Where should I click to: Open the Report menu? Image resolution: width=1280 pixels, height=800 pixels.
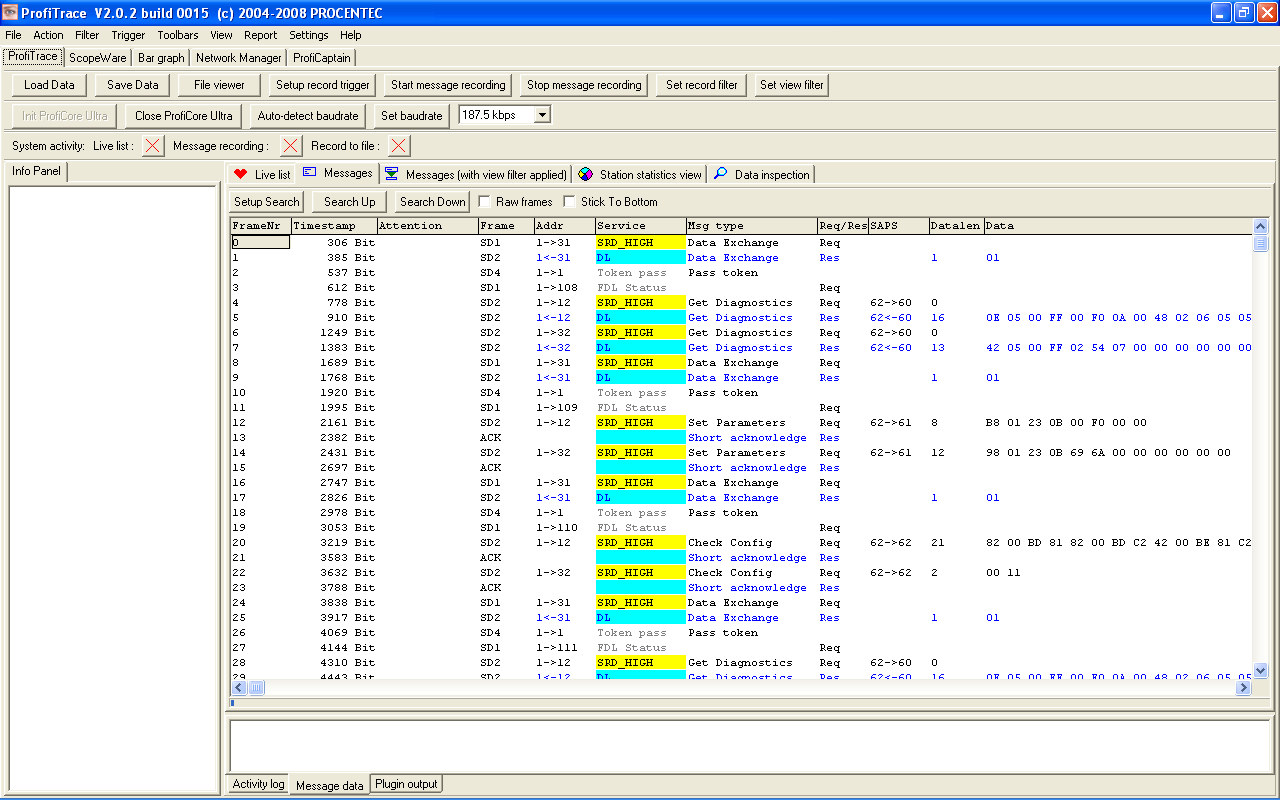coord(260,35)
